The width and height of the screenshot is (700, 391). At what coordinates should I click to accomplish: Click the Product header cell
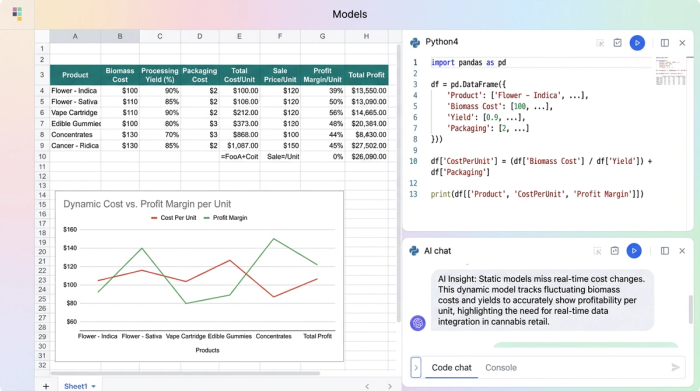[x=75, y=75]
